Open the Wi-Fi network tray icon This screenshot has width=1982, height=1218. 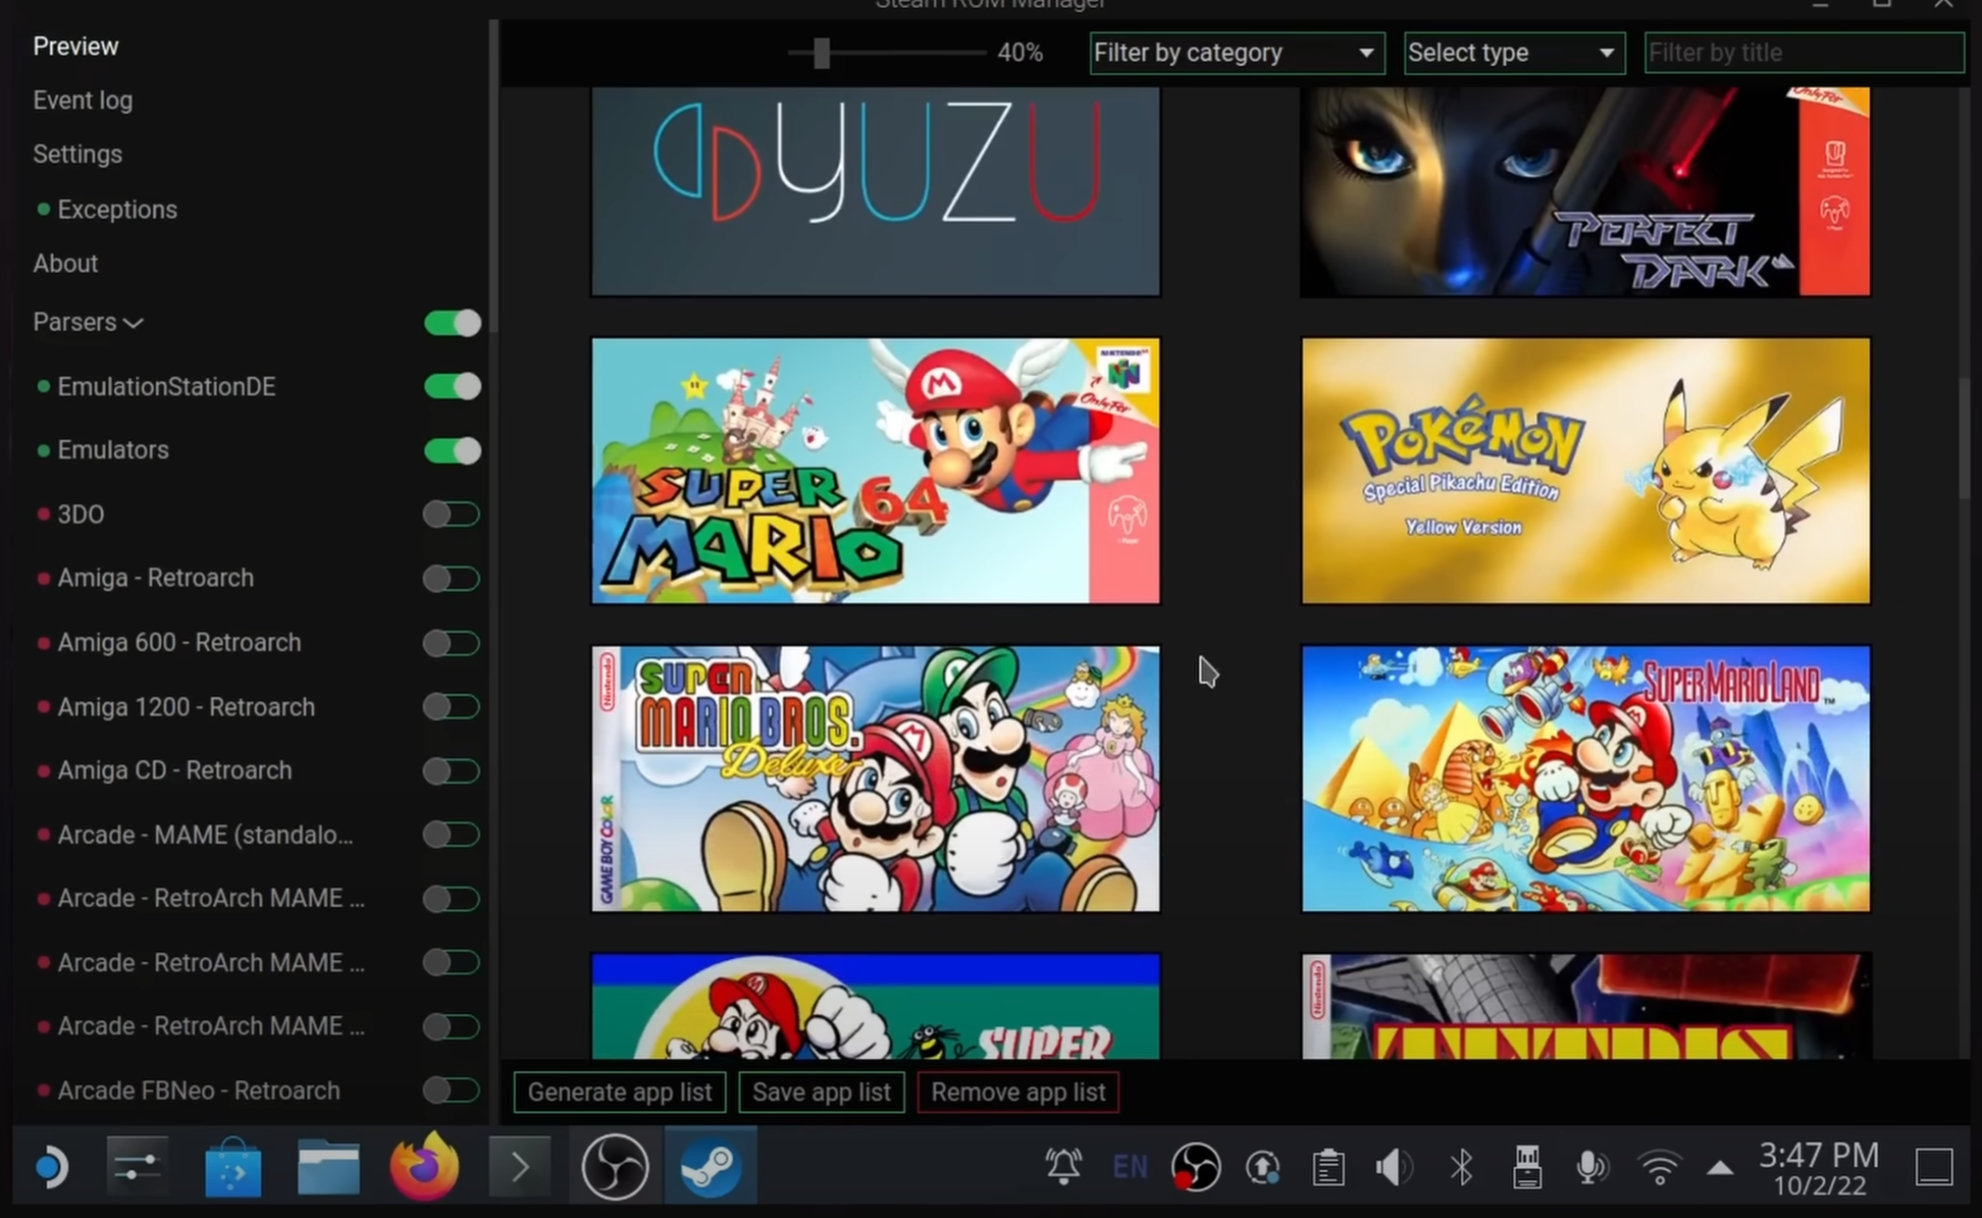coord(1659,1167)
